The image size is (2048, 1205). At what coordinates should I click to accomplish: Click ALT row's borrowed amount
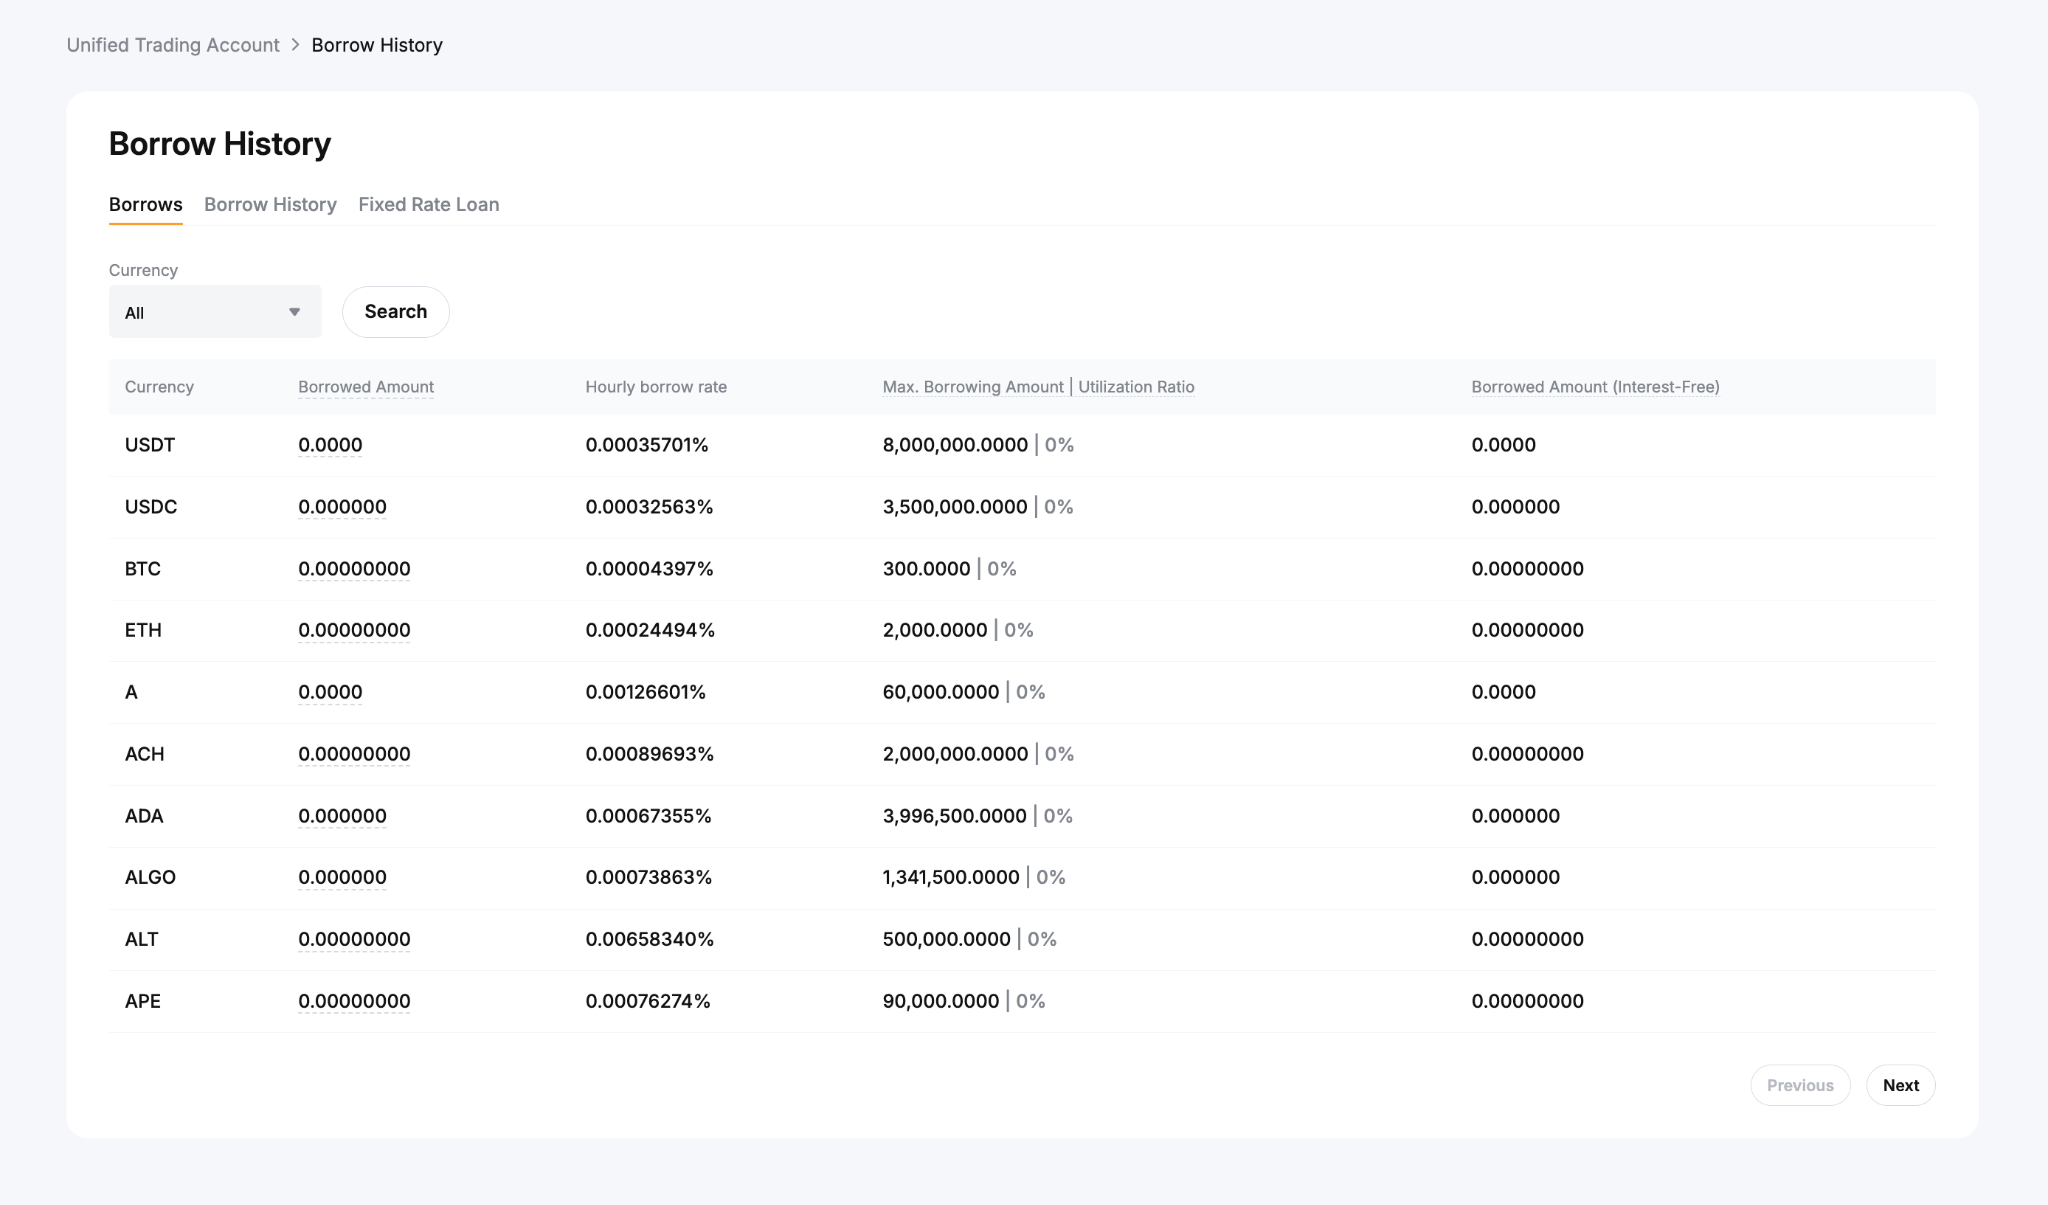354,939
